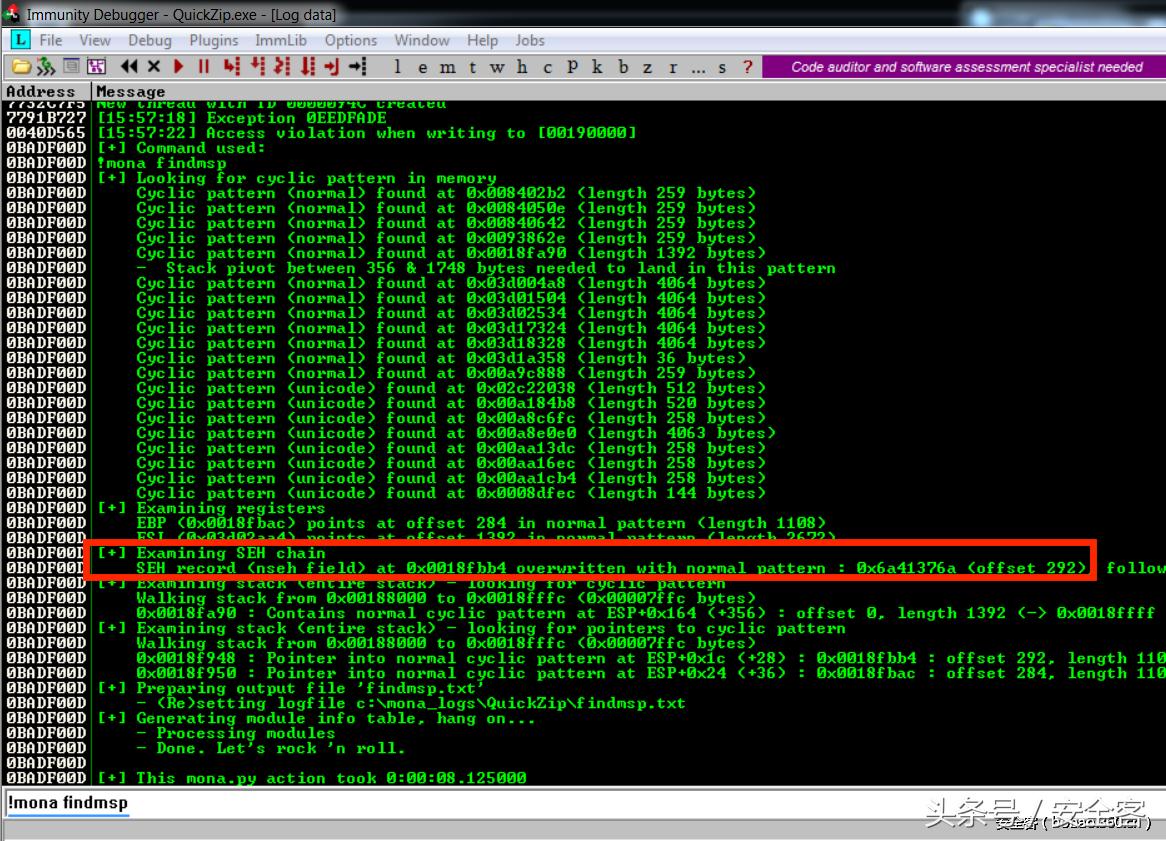Open the Options menu
This screenshot has height=841, width=1166.
[351, 41]
